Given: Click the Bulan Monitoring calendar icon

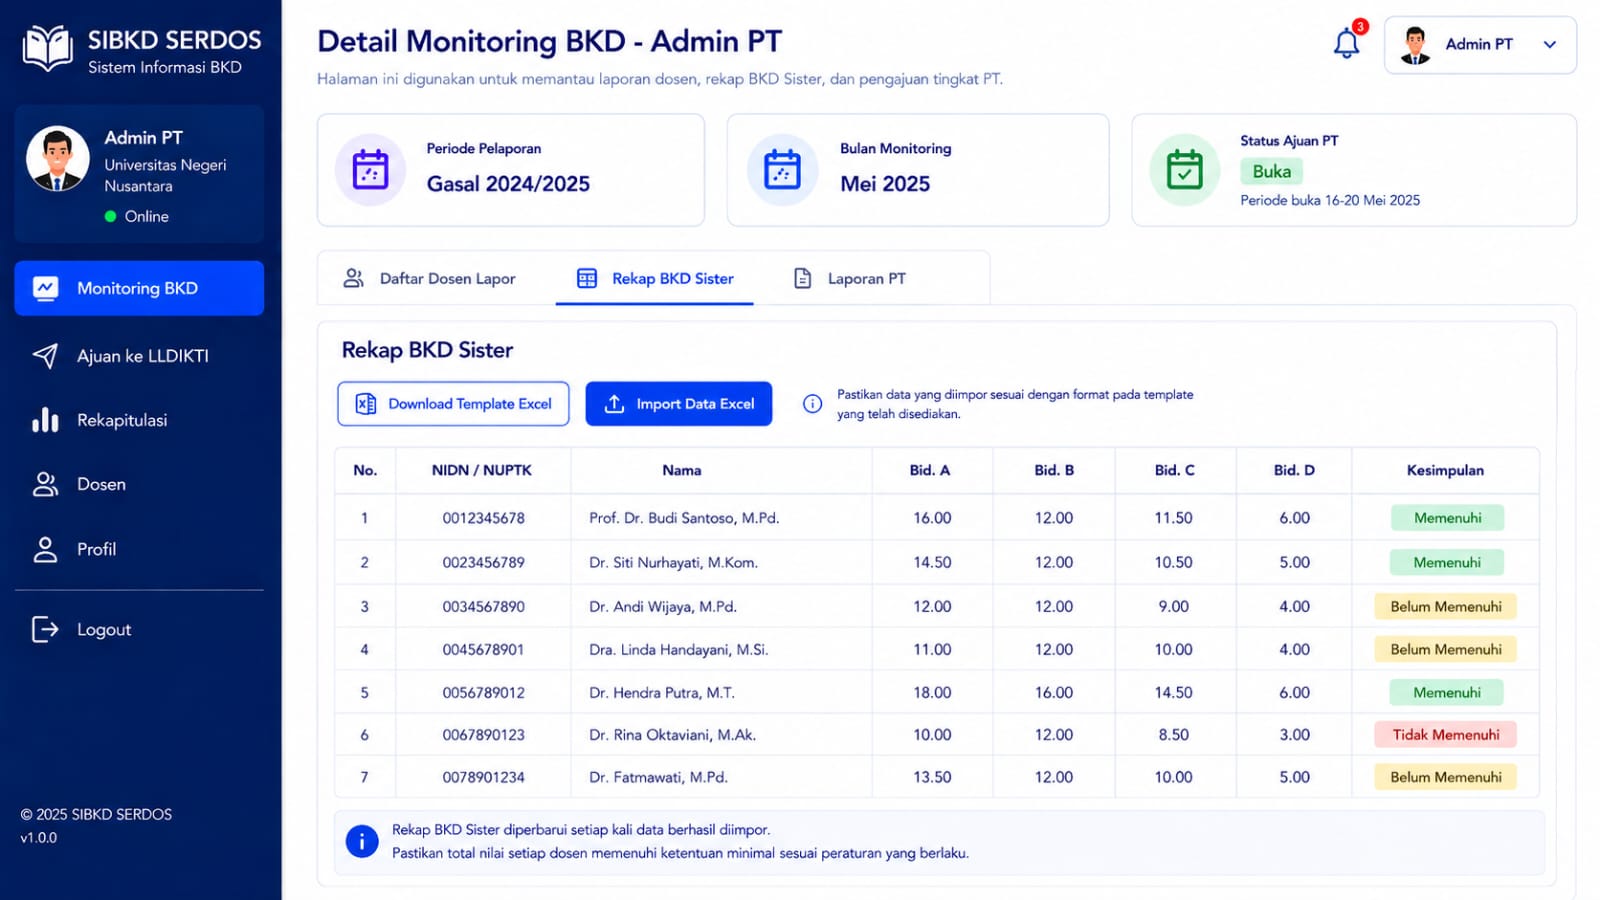Looking at the screenshot, I should coord(782,170).
